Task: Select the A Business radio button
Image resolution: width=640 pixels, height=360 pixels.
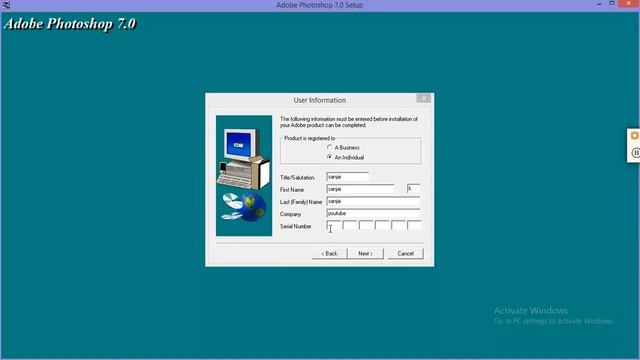Action: [330, 147]
